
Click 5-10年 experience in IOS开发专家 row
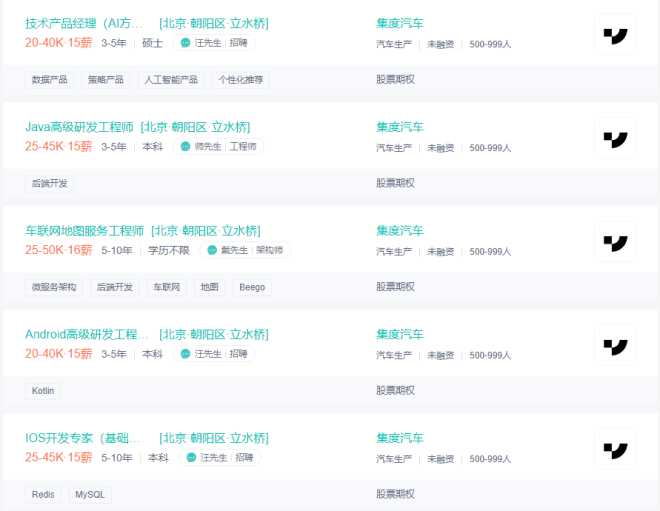tap(117, 458)
